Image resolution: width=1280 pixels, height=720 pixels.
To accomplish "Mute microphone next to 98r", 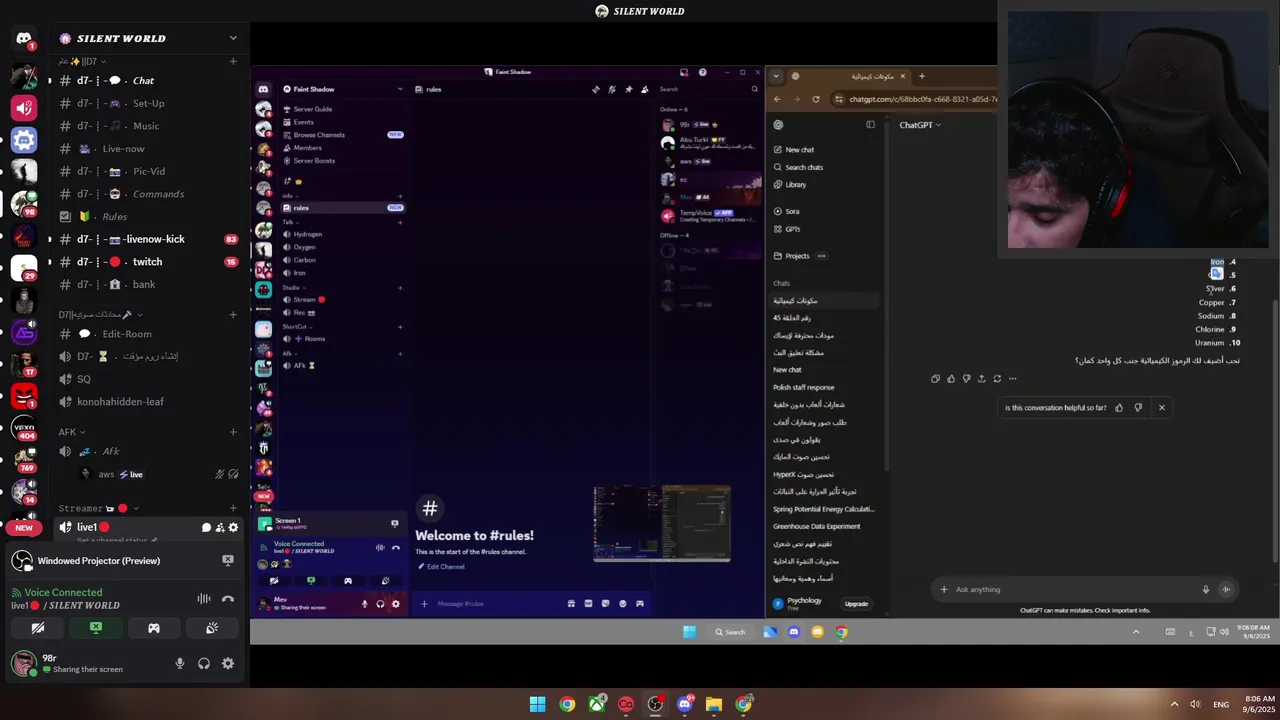I will click(x=180, y=663).
